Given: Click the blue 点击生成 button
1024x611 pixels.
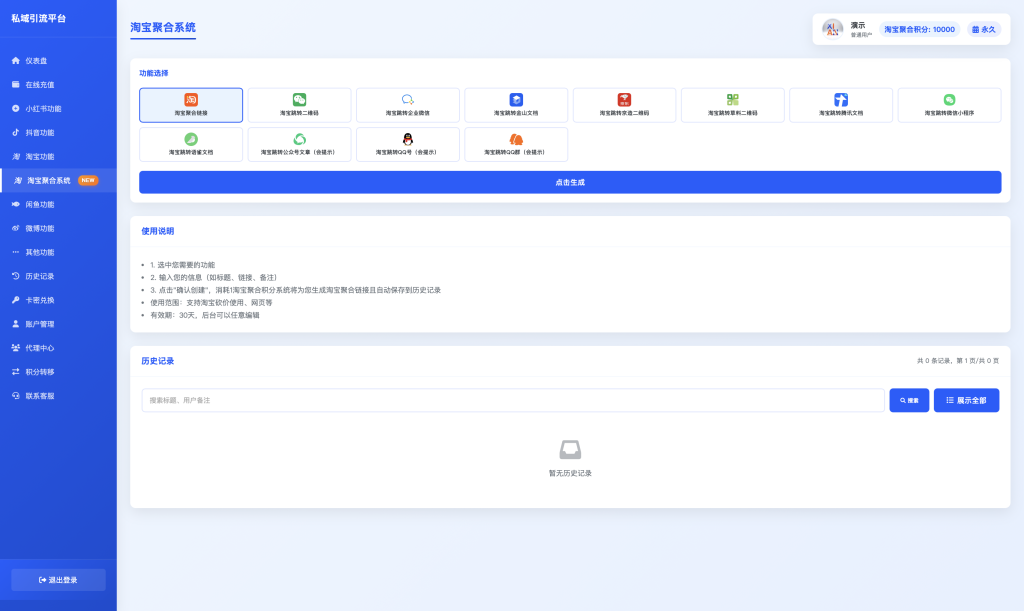Looking at the screenshot, I should (570, 182).
